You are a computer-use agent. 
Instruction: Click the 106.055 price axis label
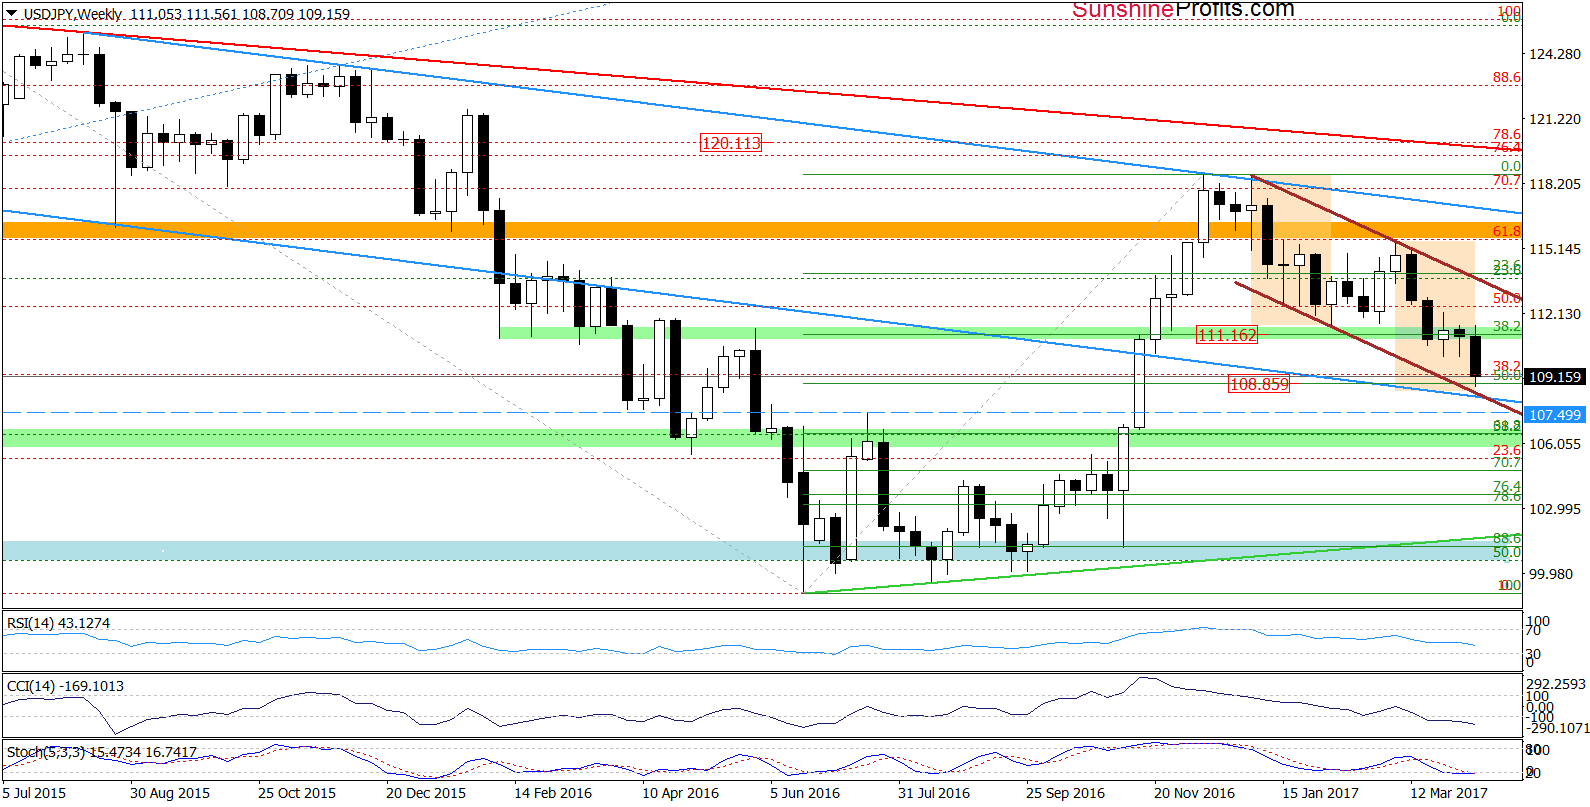pos(1555,444)
